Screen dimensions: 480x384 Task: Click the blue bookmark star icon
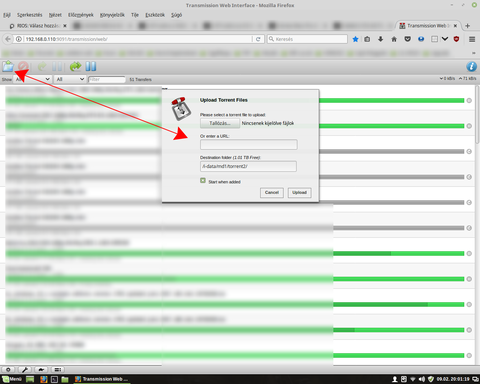(x=355, y=39)
